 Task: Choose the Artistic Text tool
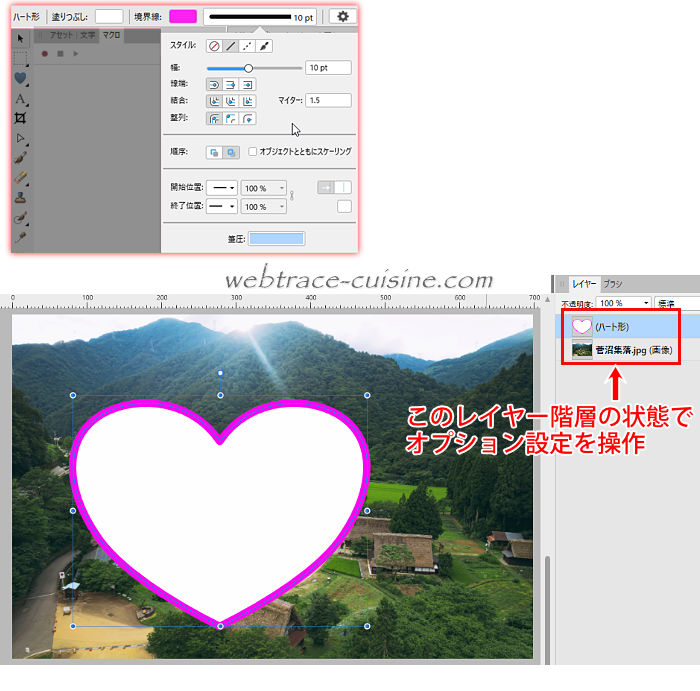click(20, 98)
